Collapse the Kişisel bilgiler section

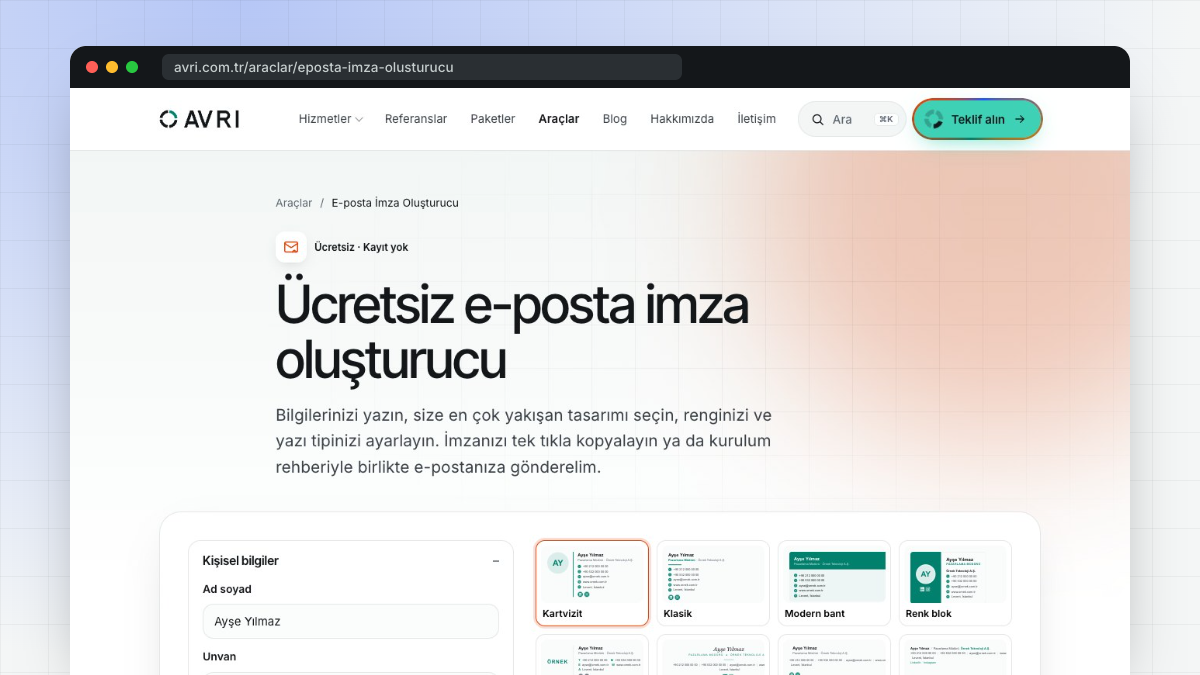[x=496, y=561]
